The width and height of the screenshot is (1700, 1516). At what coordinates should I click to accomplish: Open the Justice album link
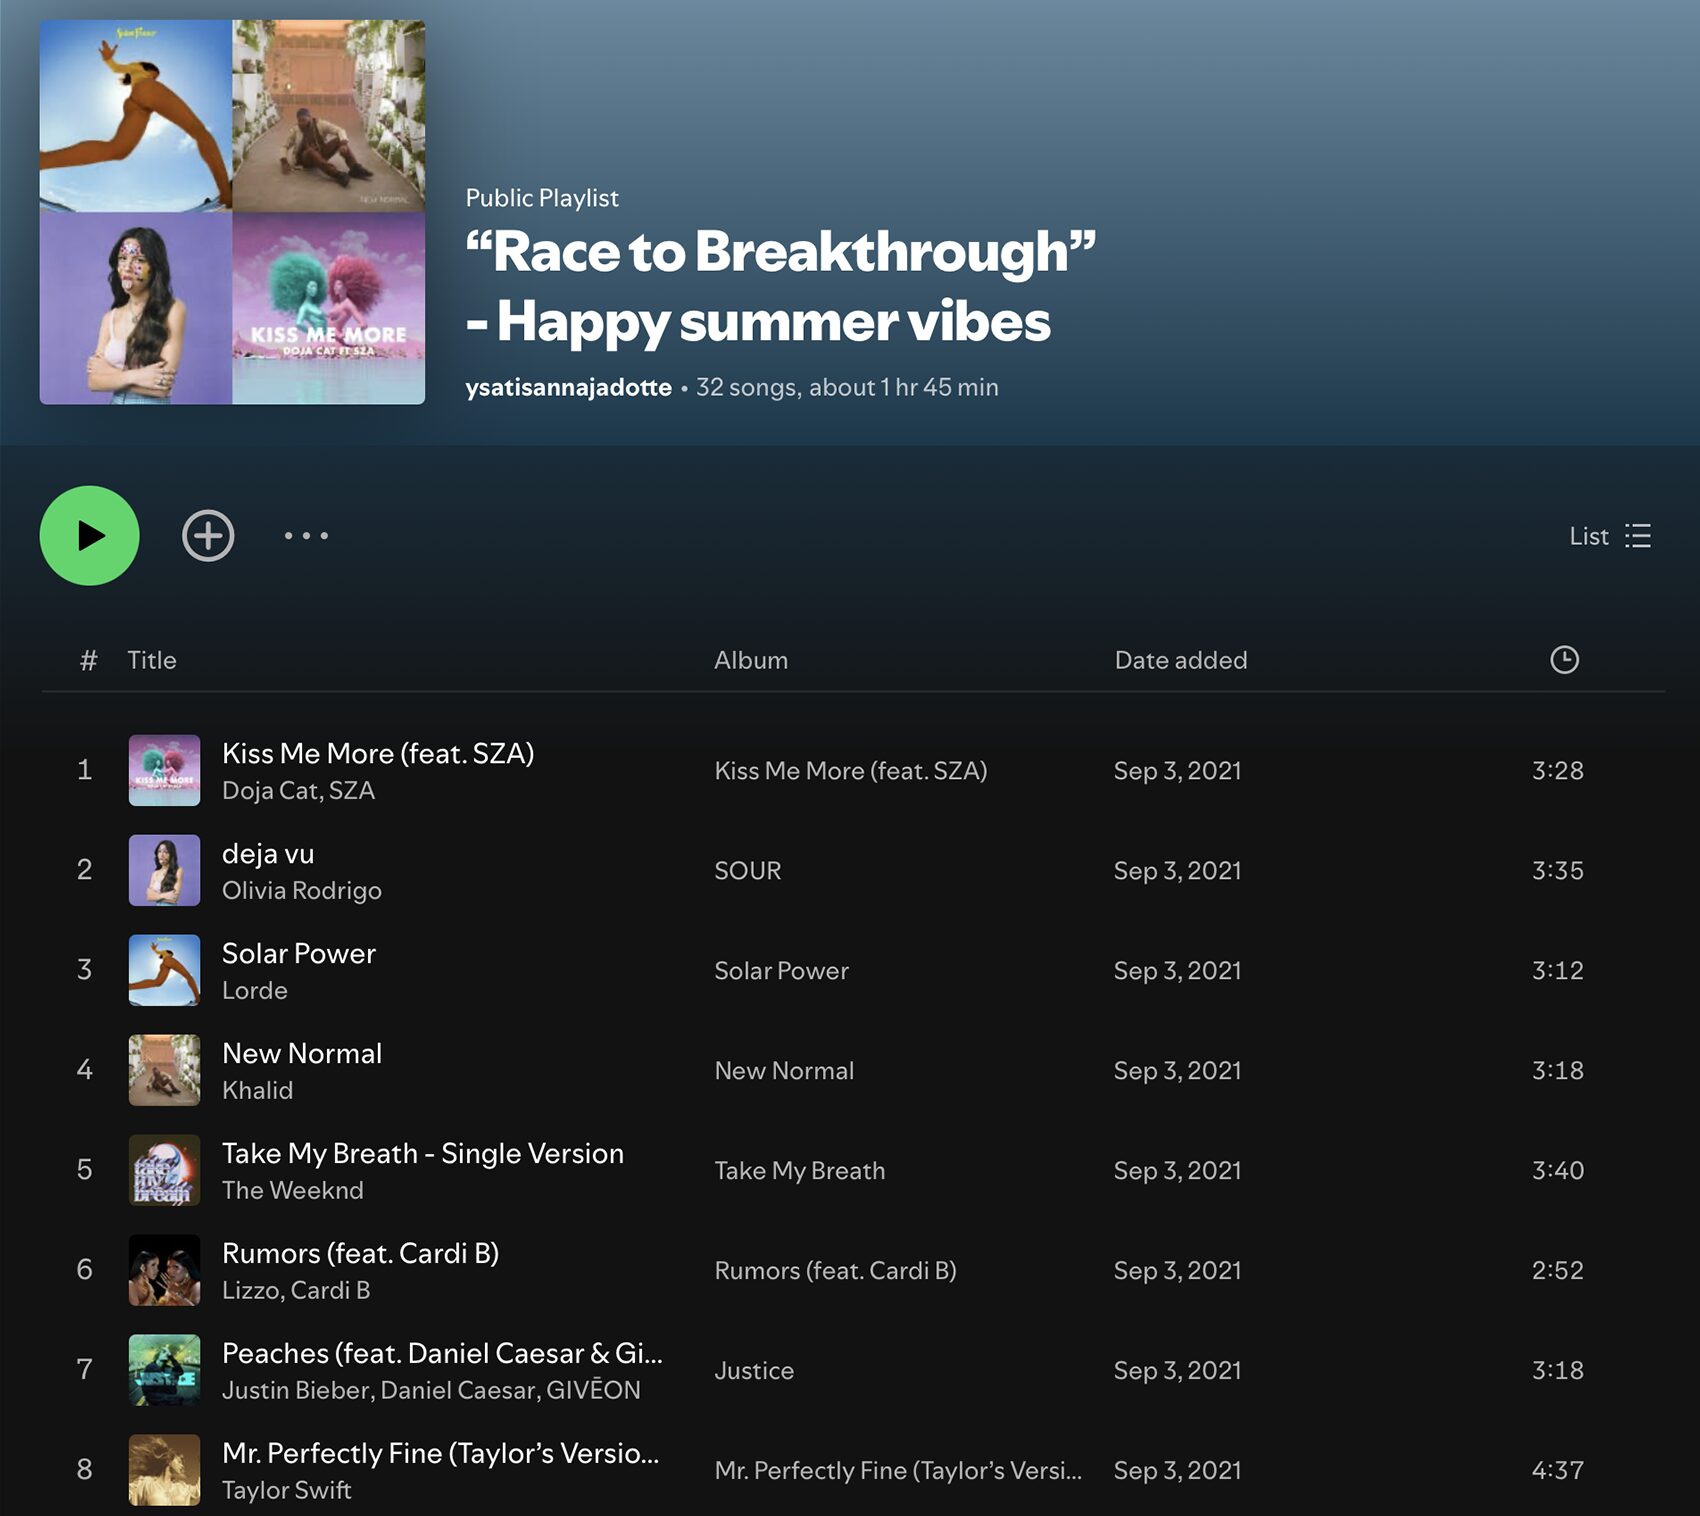pyautogui.click(x=754, y=1371)
